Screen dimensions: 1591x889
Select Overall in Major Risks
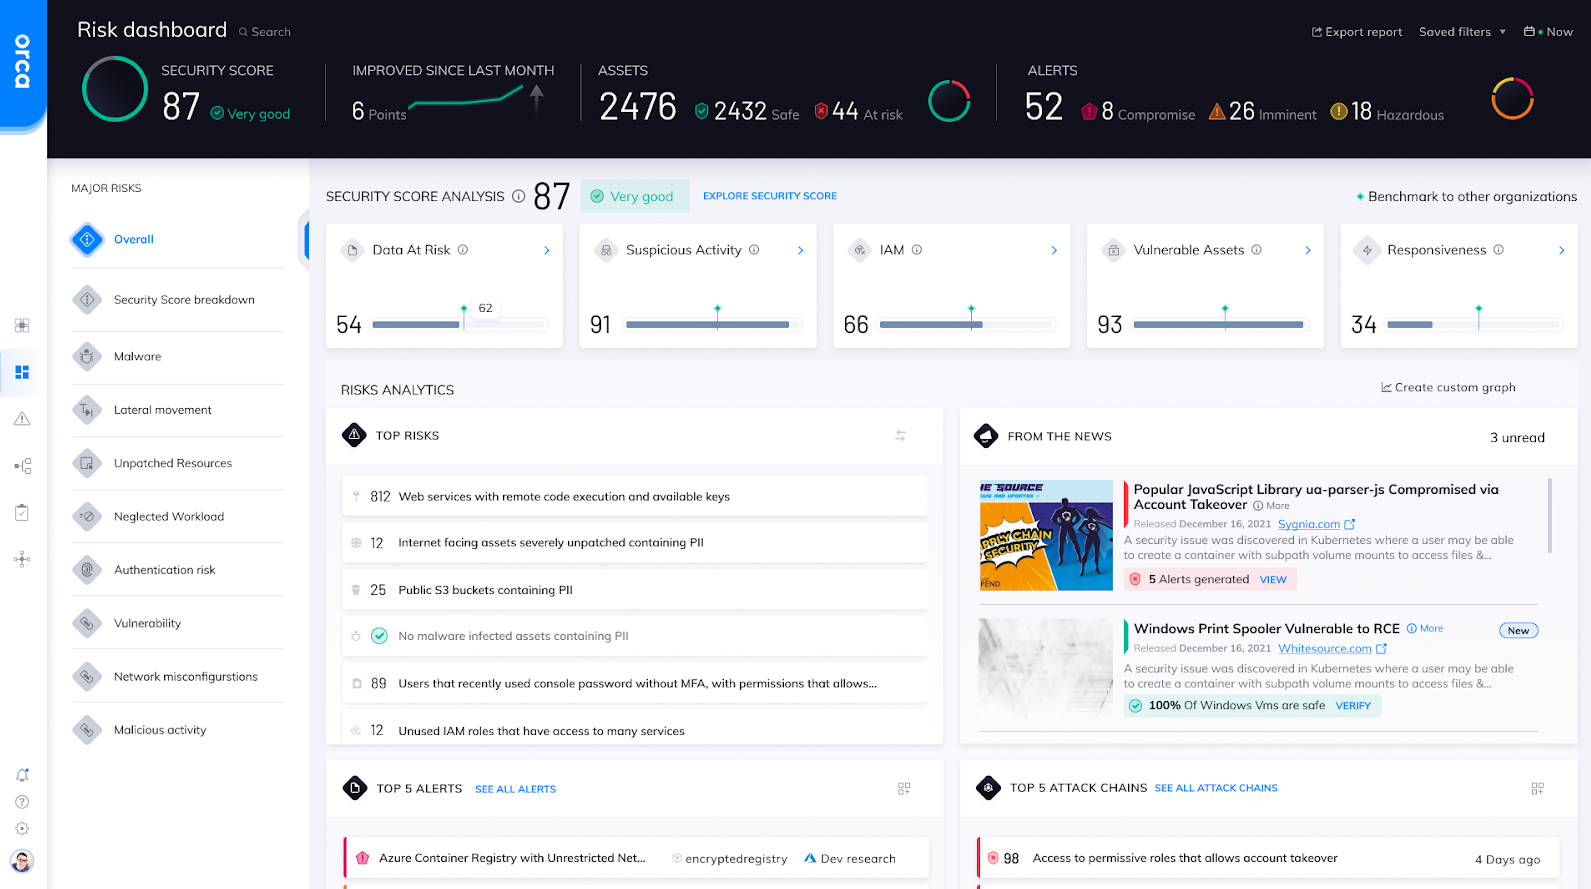click(134, 239)
